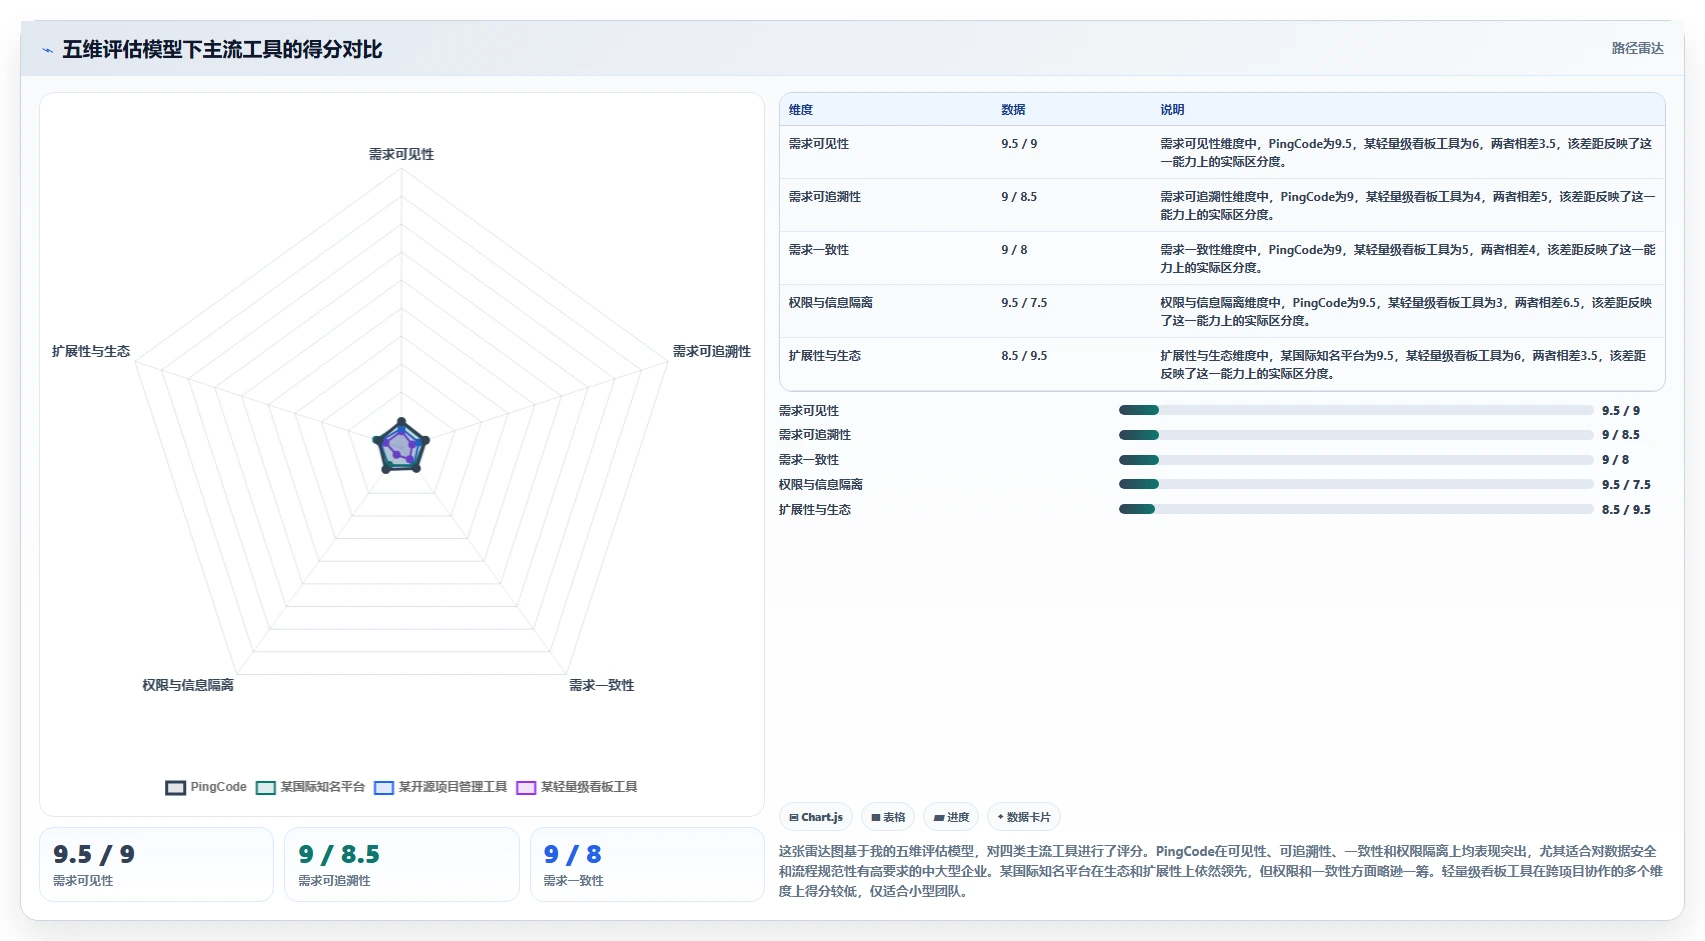Click the 权限与信息隔离 progress bar

(1356, 484)
